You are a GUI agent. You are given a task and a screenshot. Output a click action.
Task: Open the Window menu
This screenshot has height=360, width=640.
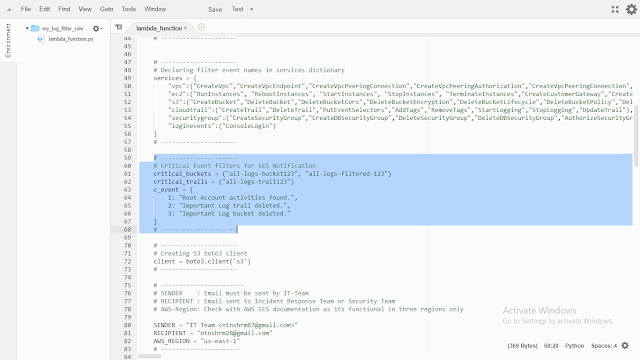[155, 9]
